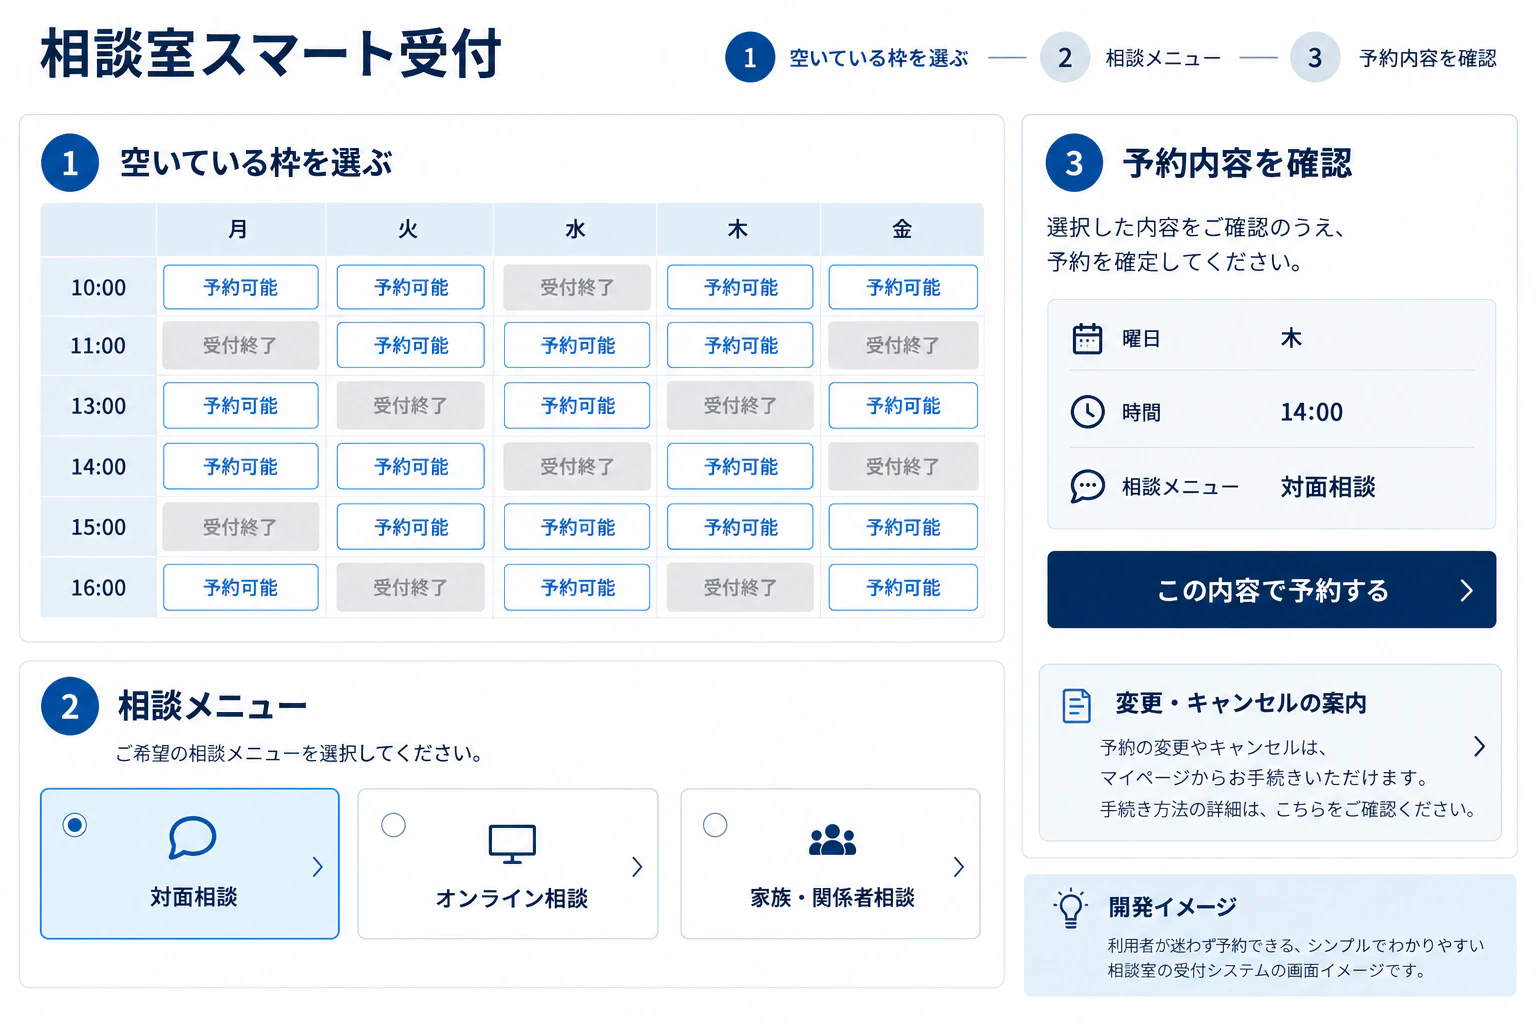This screenshot has width=1536, height=1024.
Task: Choose the Thursday 14:00 予約可能 slot
Action: [740, 467]
